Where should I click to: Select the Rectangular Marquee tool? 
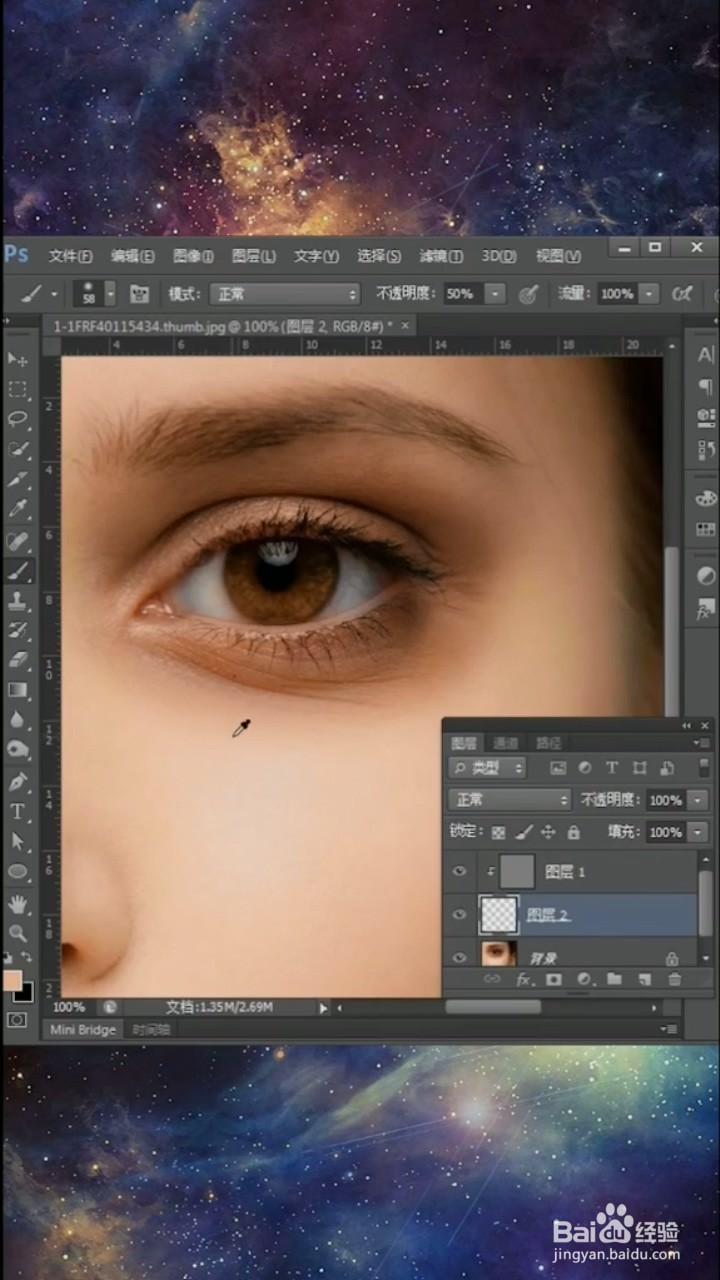pyautogui.click(x=18, y=389)
